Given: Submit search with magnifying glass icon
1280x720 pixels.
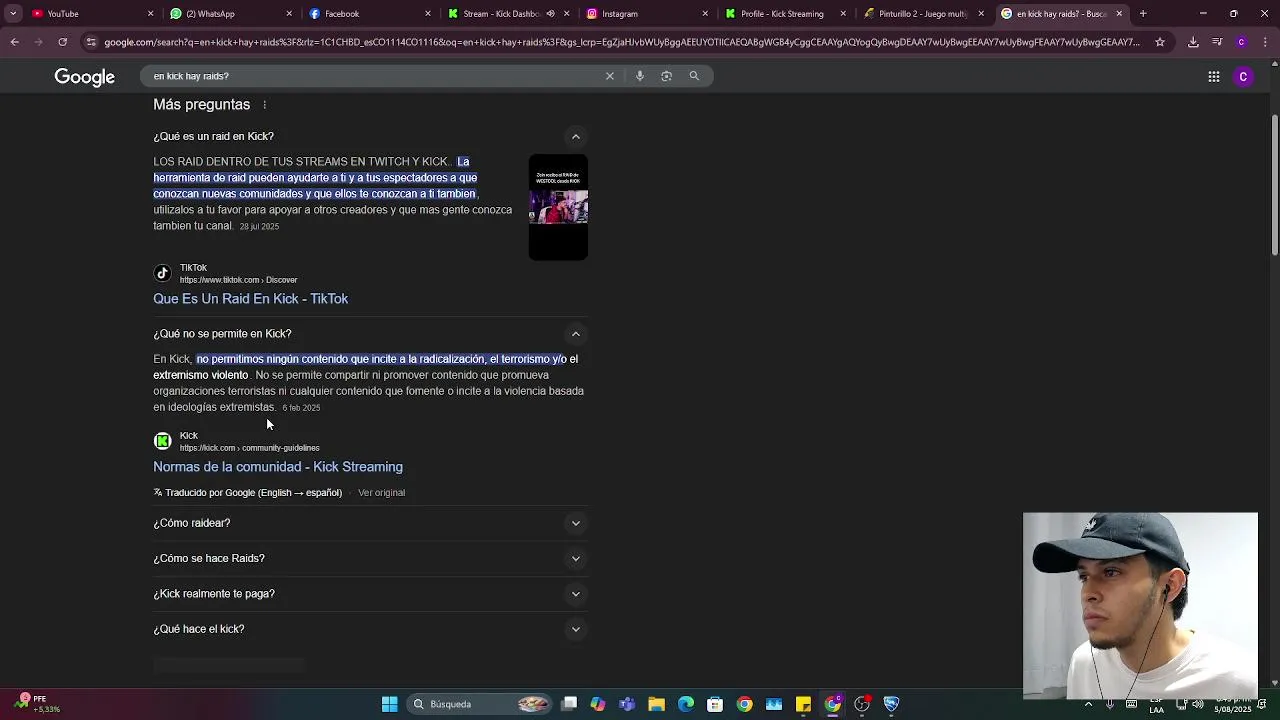Looking at the screenshot, I should pyautogui.click(x=694, y=76).
